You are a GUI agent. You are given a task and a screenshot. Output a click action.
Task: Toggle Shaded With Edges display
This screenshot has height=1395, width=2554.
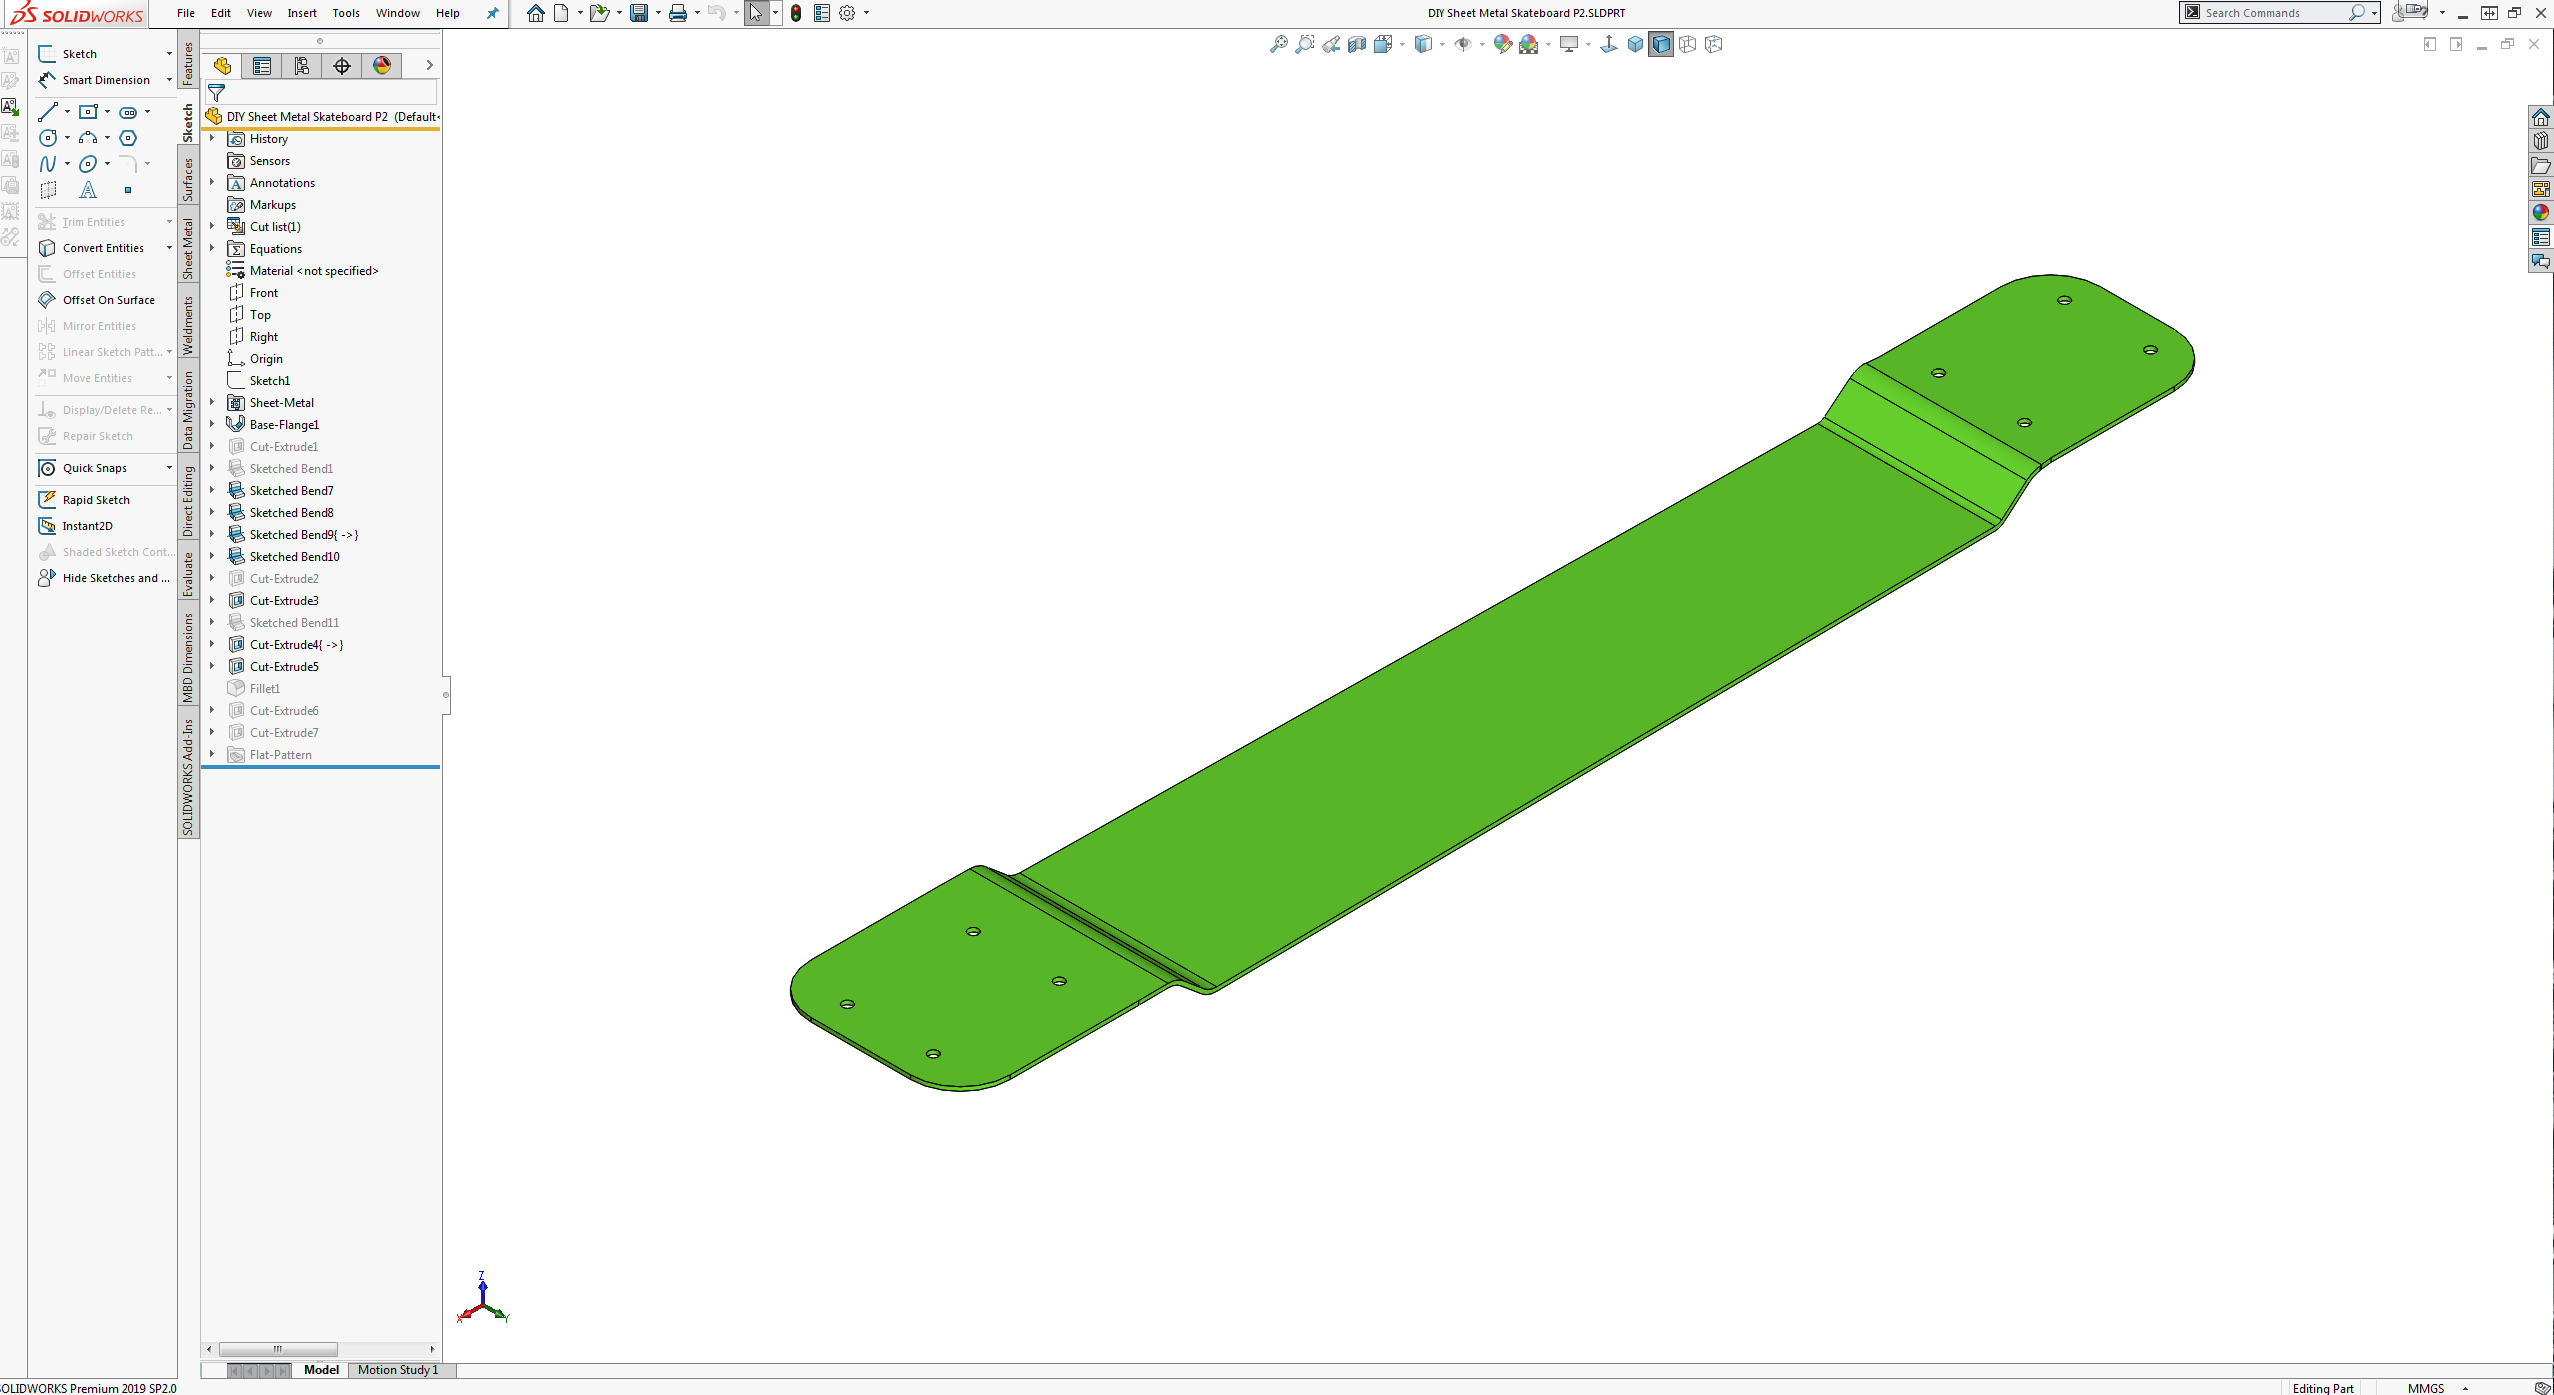[x=1661, y=44]
